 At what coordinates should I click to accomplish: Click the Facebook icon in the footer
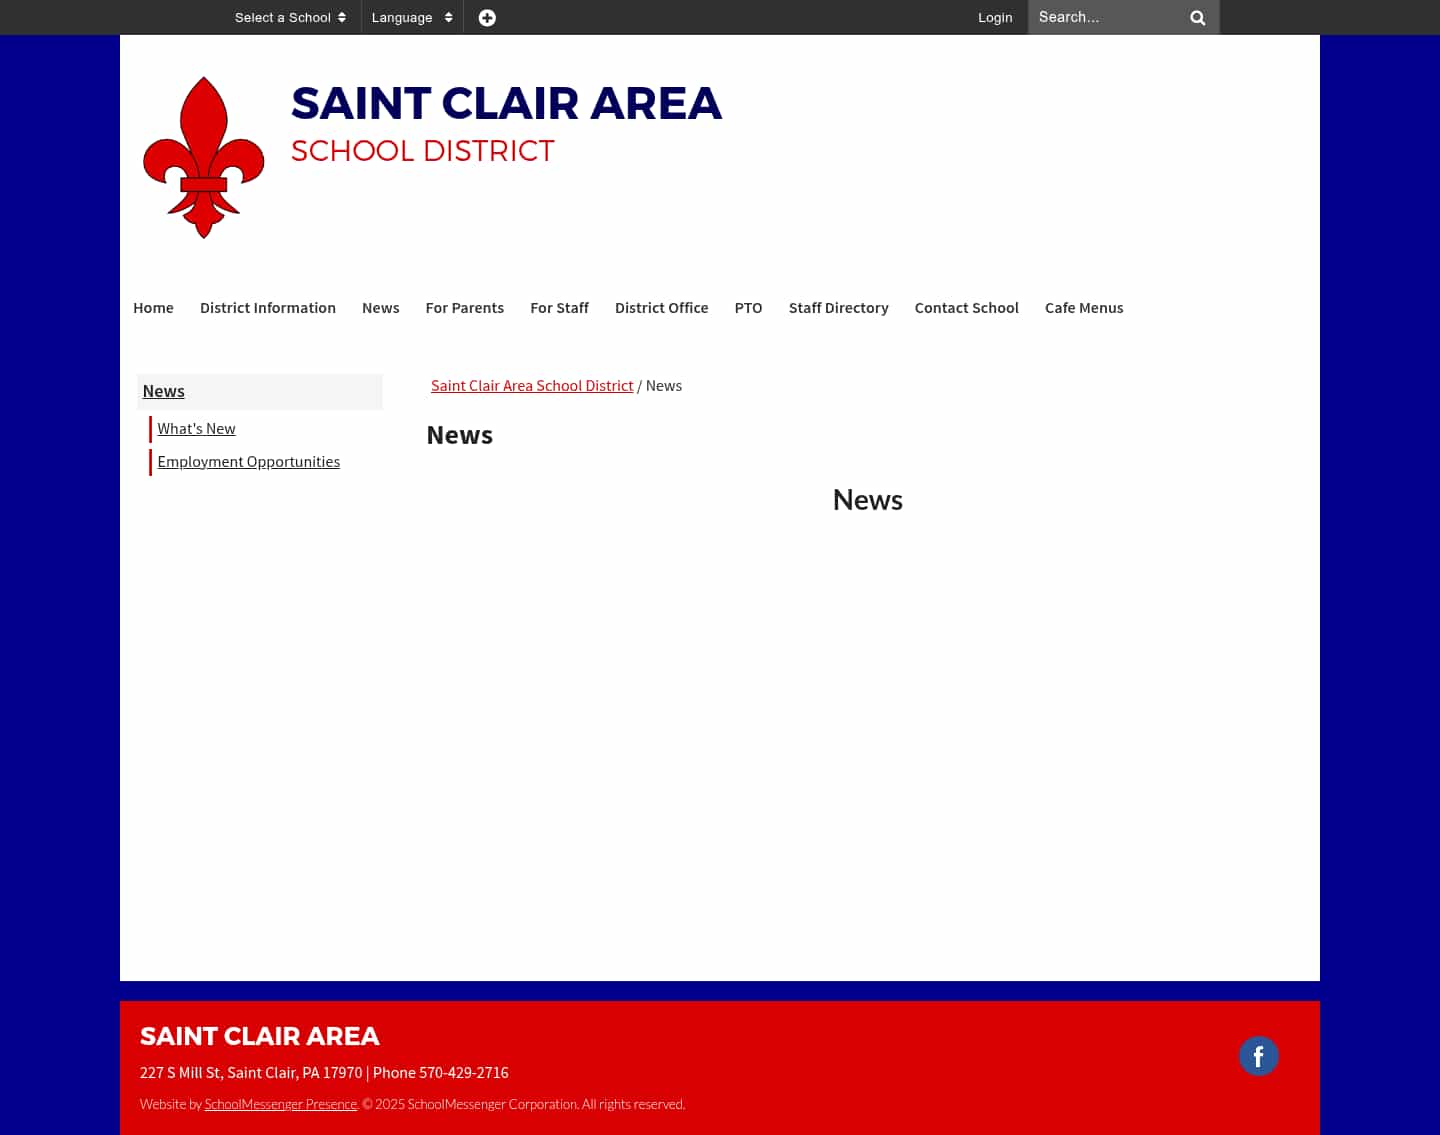1259,1056
